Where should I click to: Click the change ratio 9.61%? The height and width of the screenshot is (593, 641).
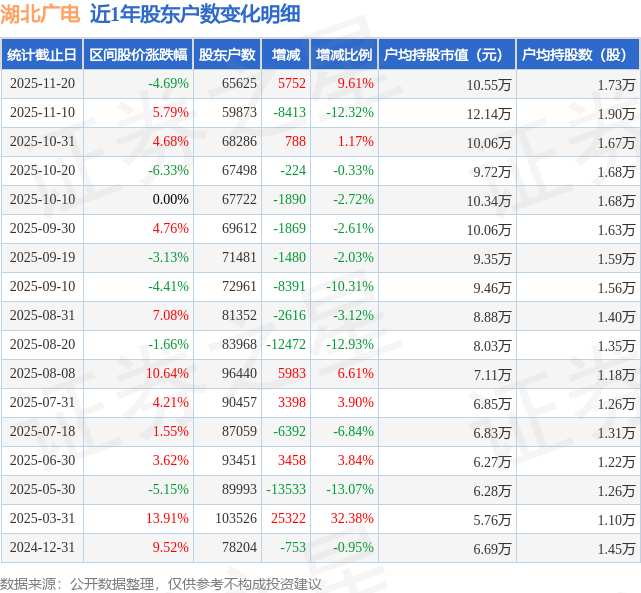pyautogui.click(x=355, y=83)
